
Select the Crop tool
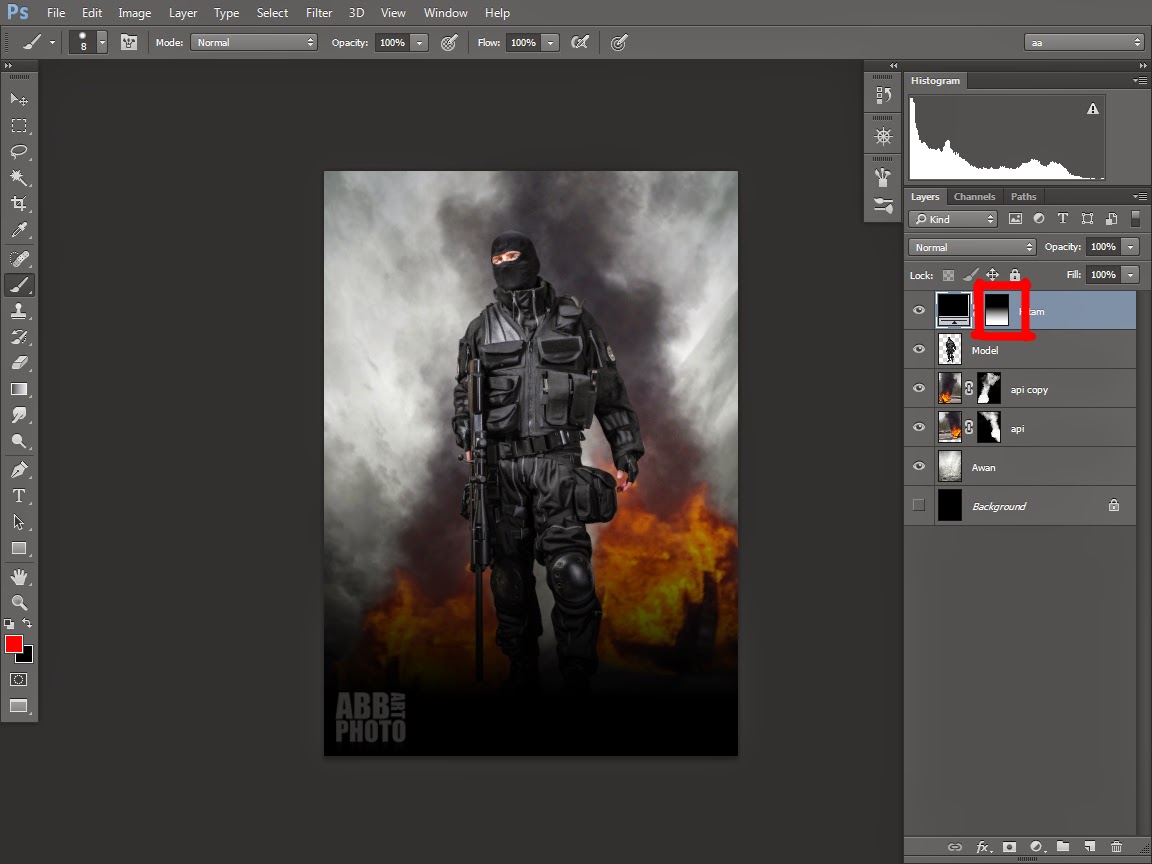tap(18, 204)
